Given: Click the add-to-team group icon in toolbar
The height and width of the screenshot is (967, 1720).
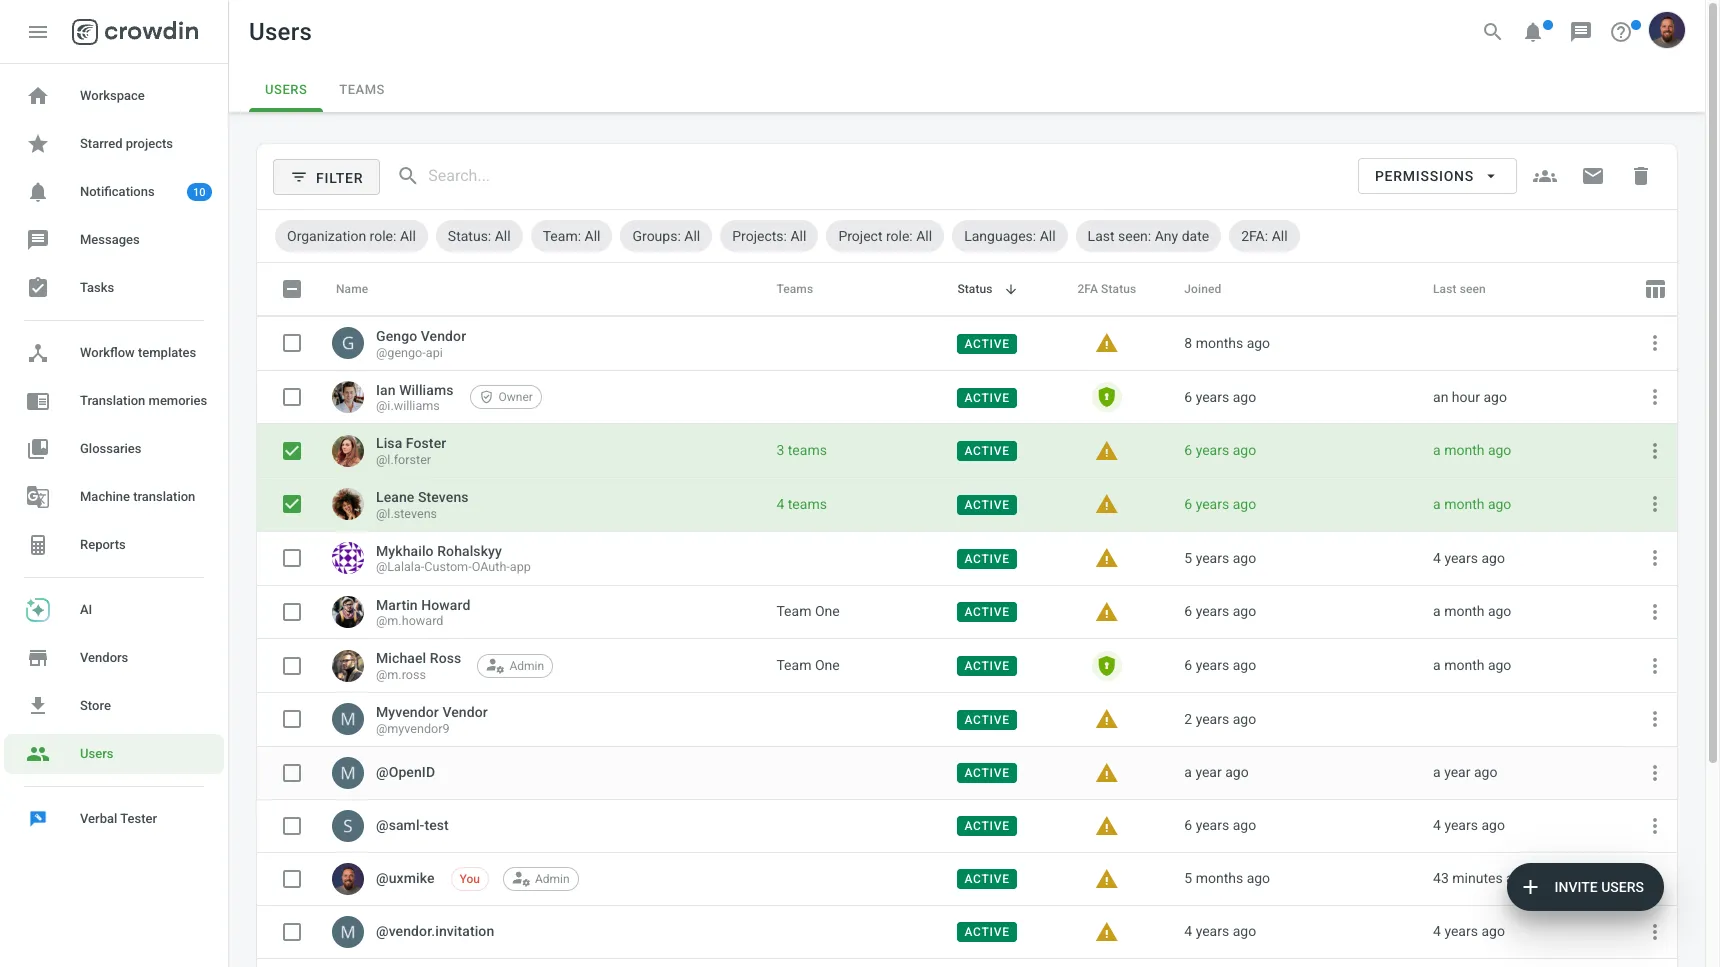Looking at the screenshot, I should point(1545,177).
